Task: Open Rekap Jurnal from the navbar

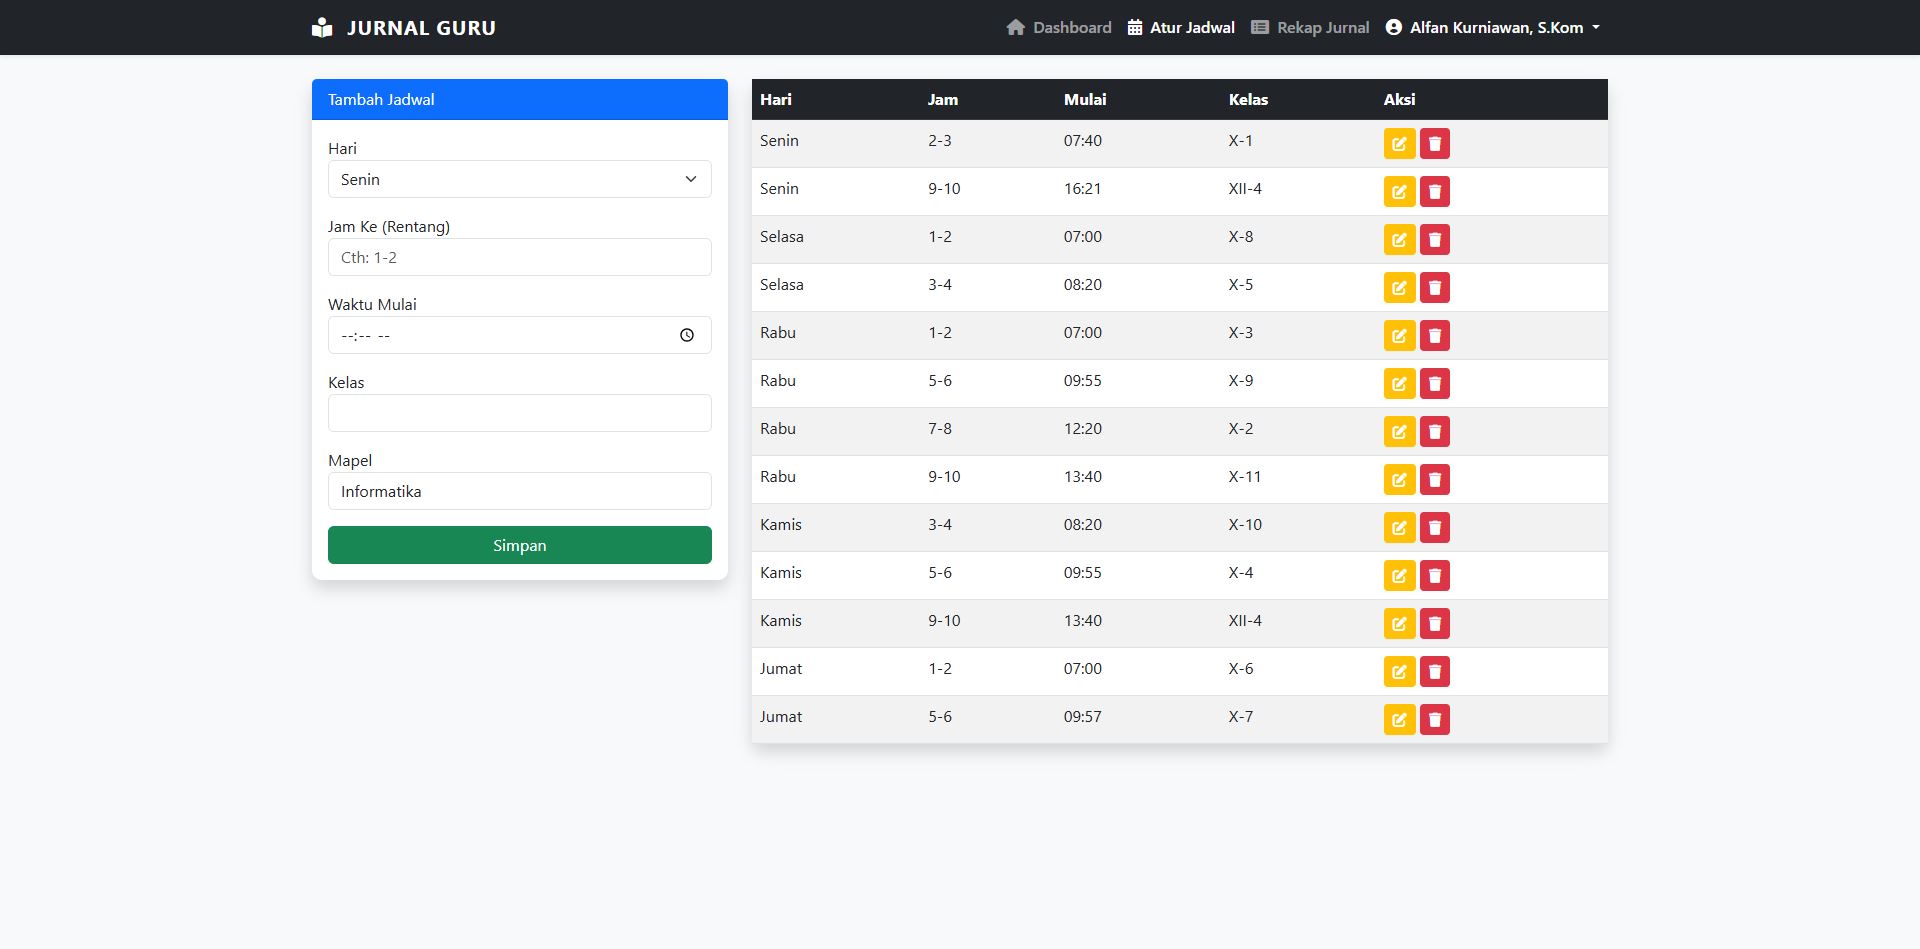Action: click(x=1310, y=28)
